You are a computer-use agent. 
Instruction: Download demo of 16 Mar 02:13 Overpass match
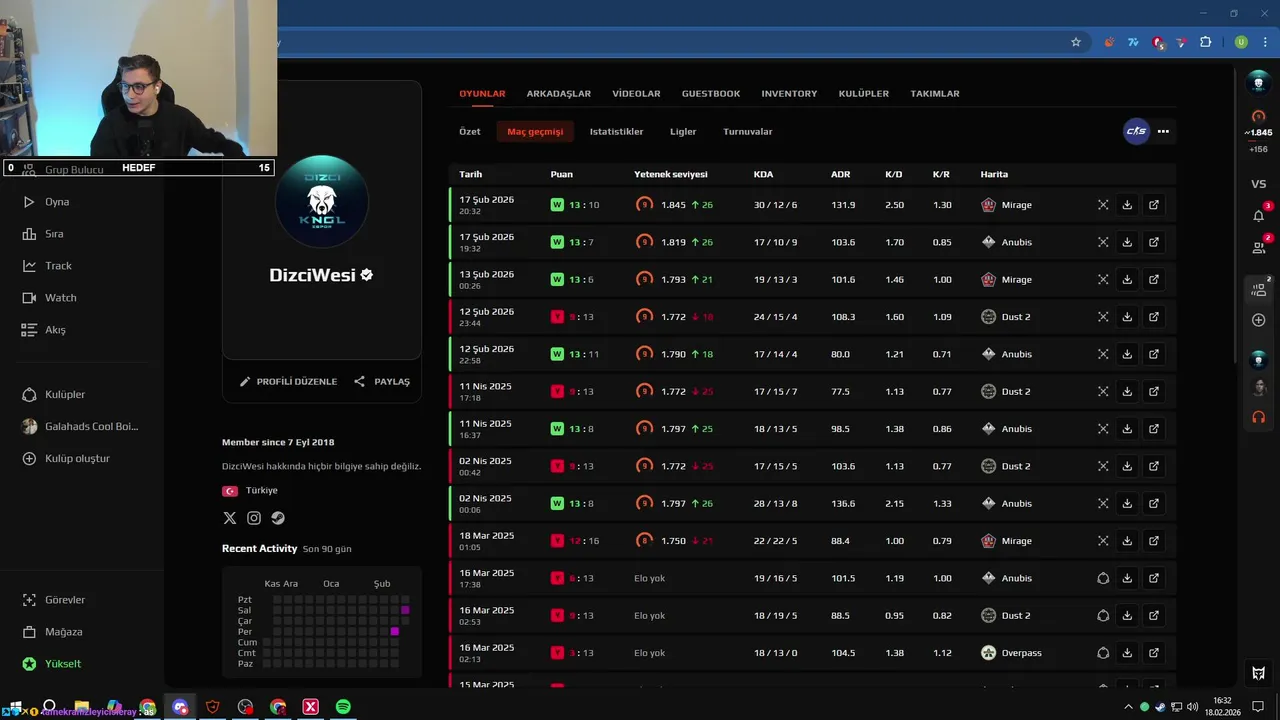[1127, 653]
